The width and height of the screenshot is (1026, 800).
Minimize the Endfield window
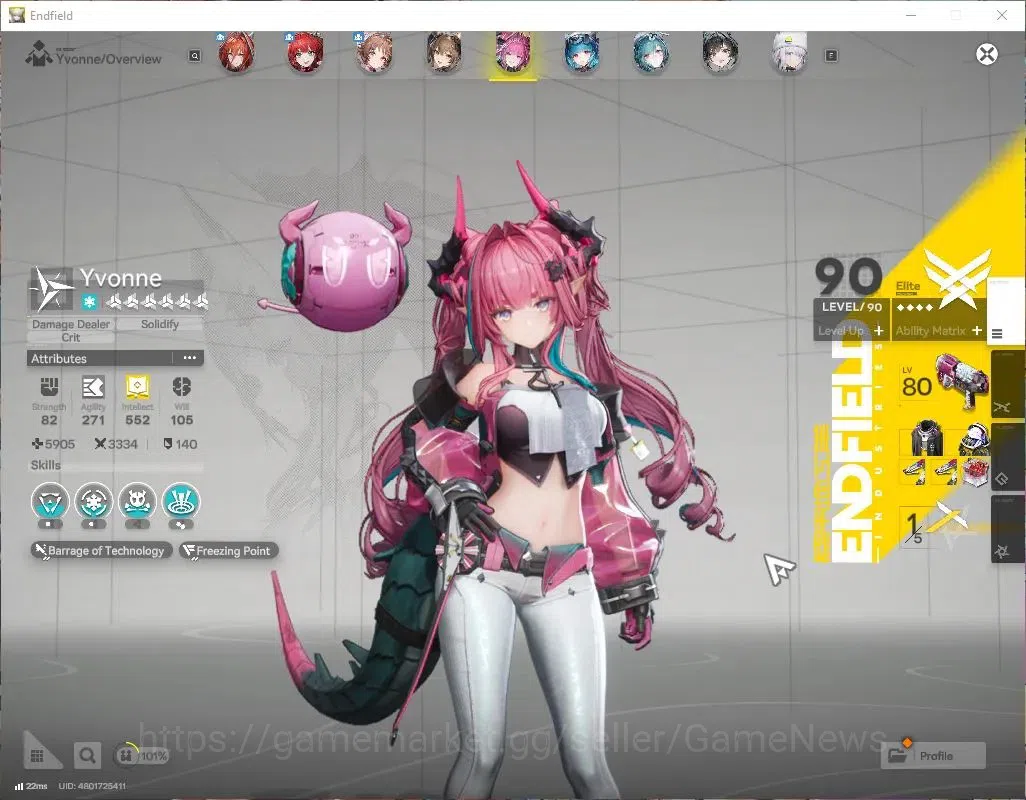(x=911, y=15)
